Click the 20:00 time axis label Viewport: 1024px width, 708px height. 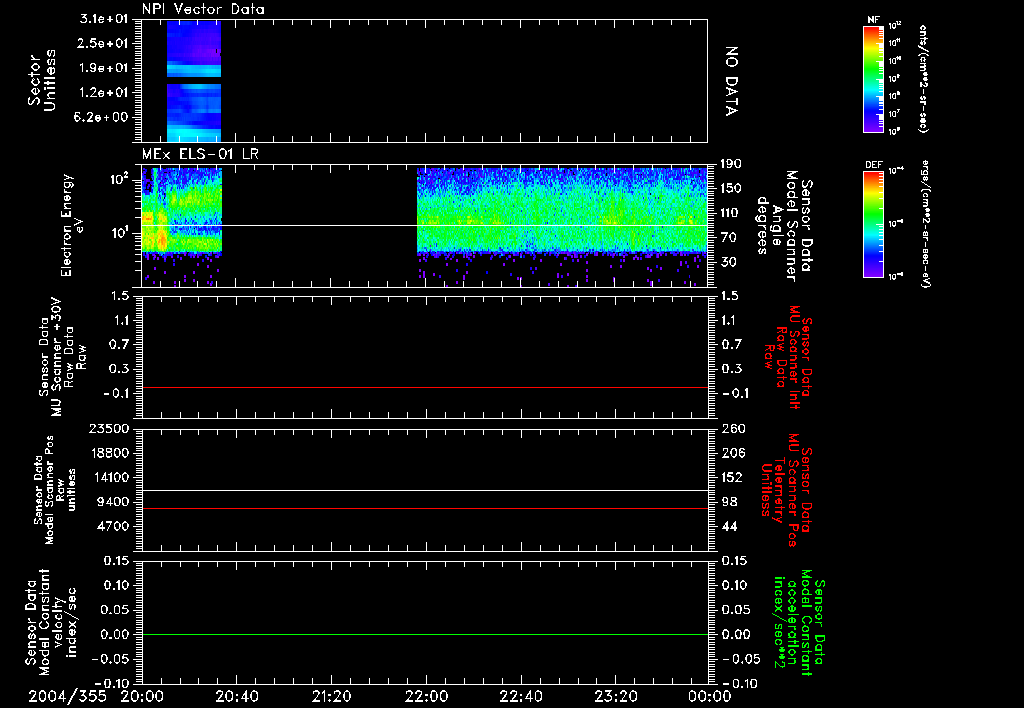[142, 696]
